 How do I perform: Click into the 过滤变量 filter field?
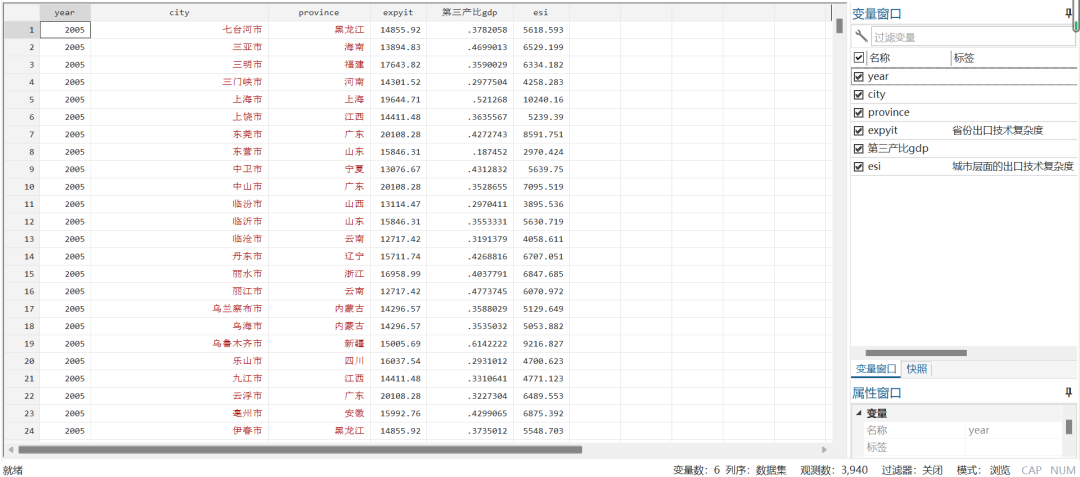tap(973, 37)
